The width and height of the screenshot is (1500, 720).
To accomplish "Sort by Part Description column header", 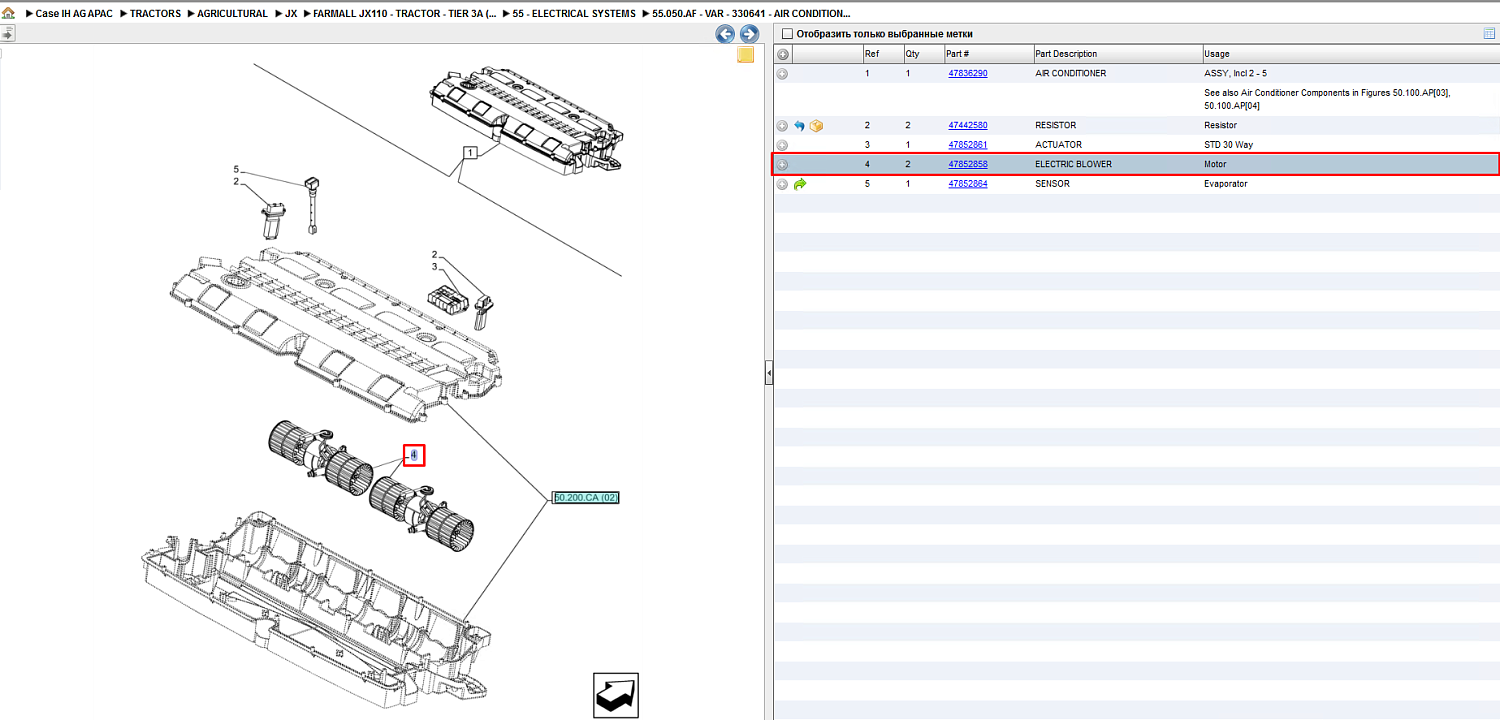I will pyautogui.click(x=1117, y=54).
